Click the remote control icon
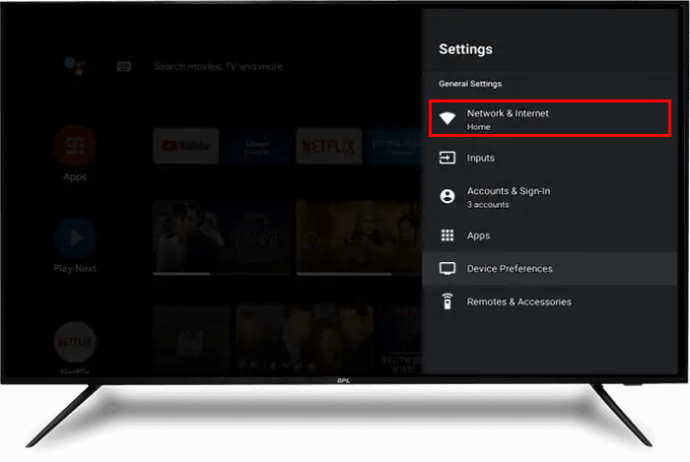690x462 pixels. pyautogui.click(x=448, y=301)
